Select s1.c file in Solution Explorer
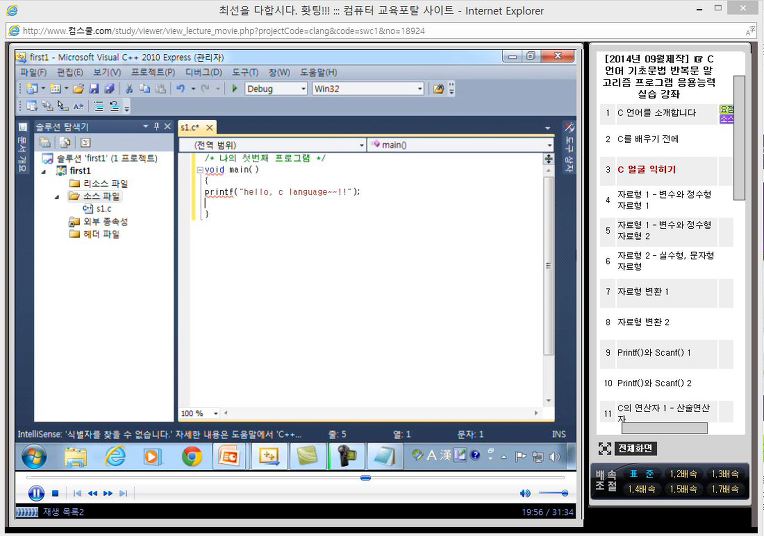 click(97, 209)
